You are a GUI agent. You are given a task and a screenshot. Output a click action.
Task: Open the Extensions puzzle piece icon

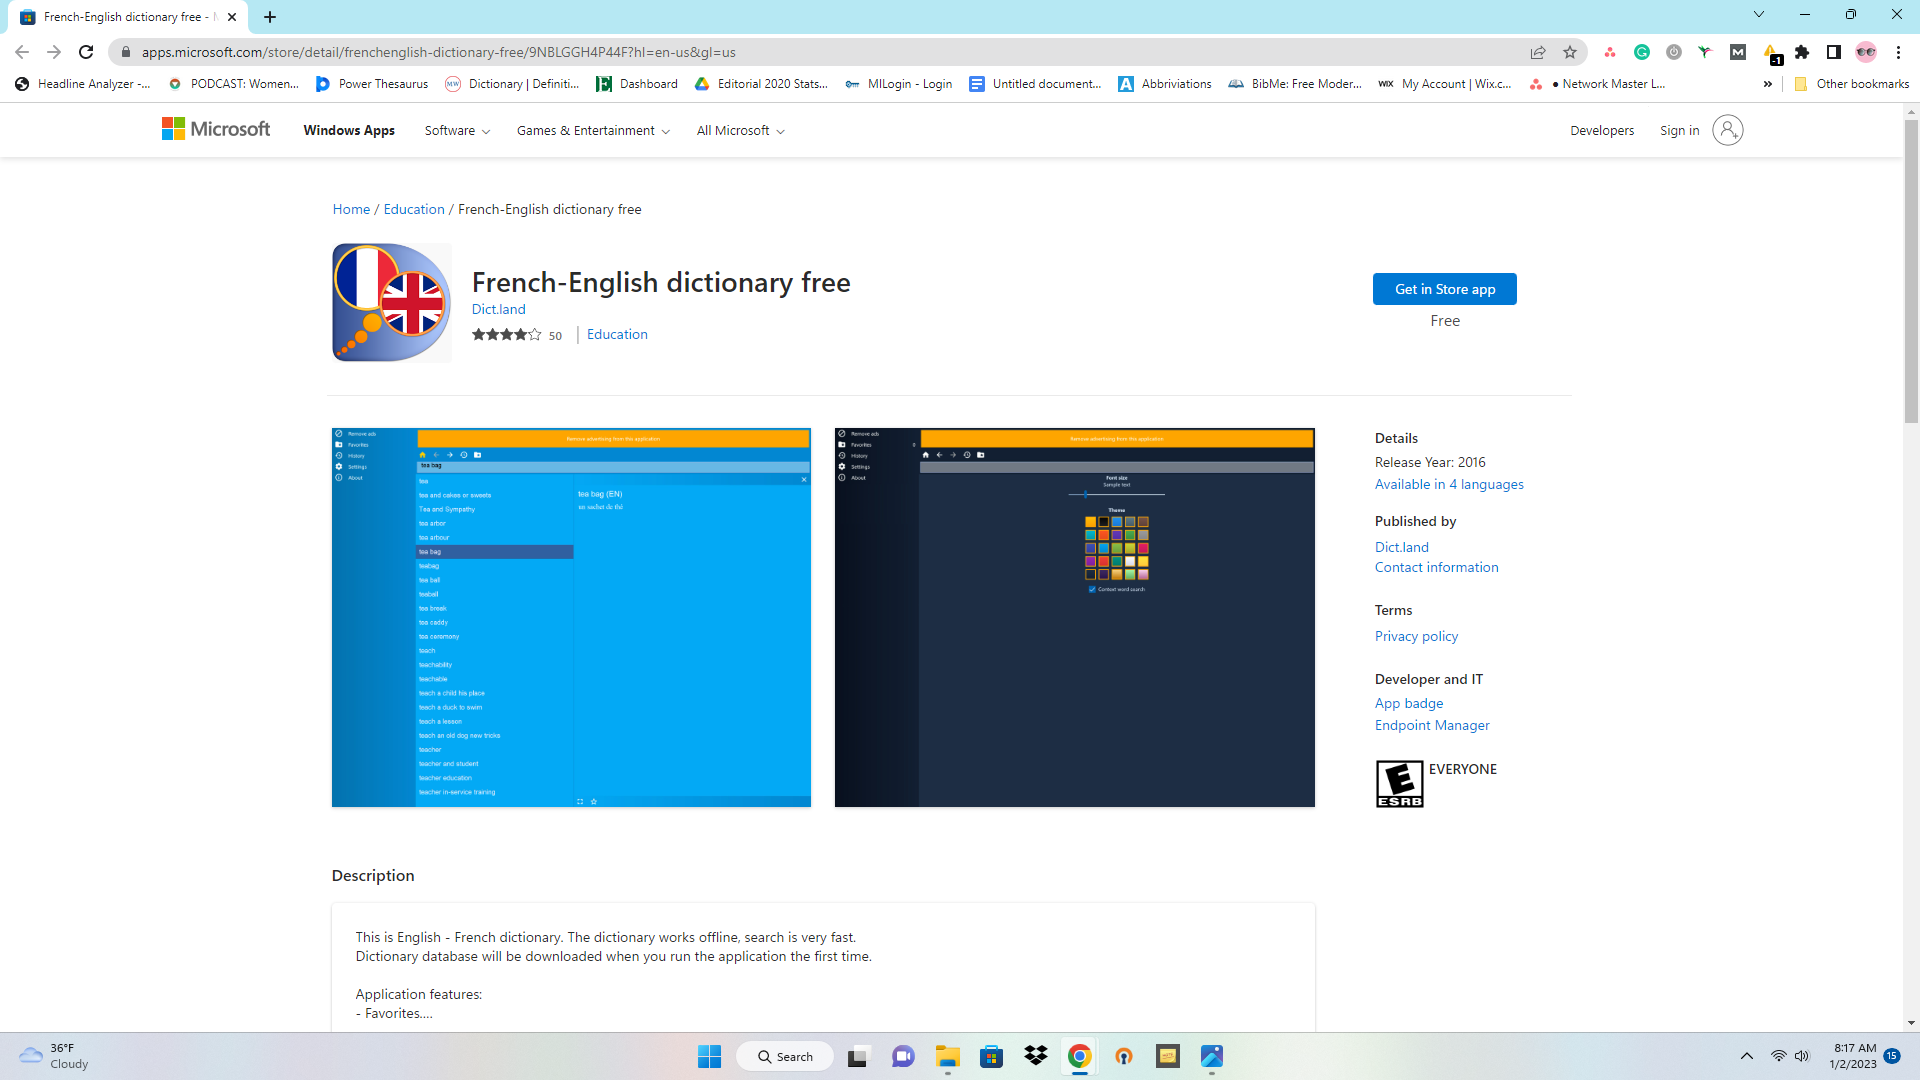point(1803,52)
